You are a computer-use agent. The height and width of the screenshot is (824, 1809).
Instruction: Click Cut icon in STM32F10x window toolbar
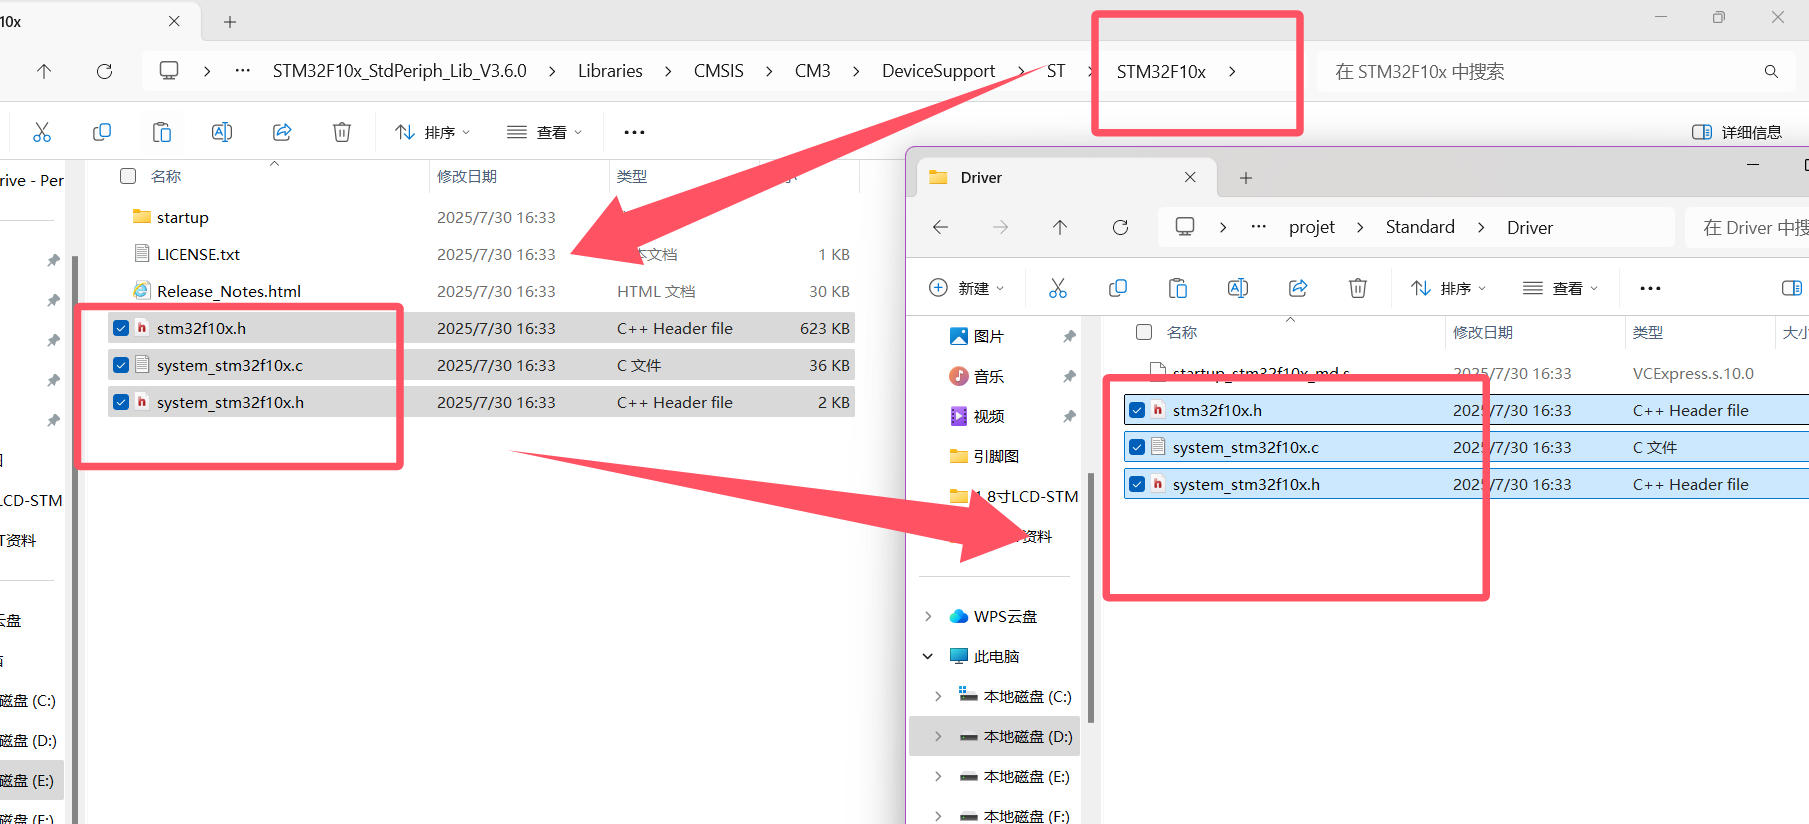point(41,132)
